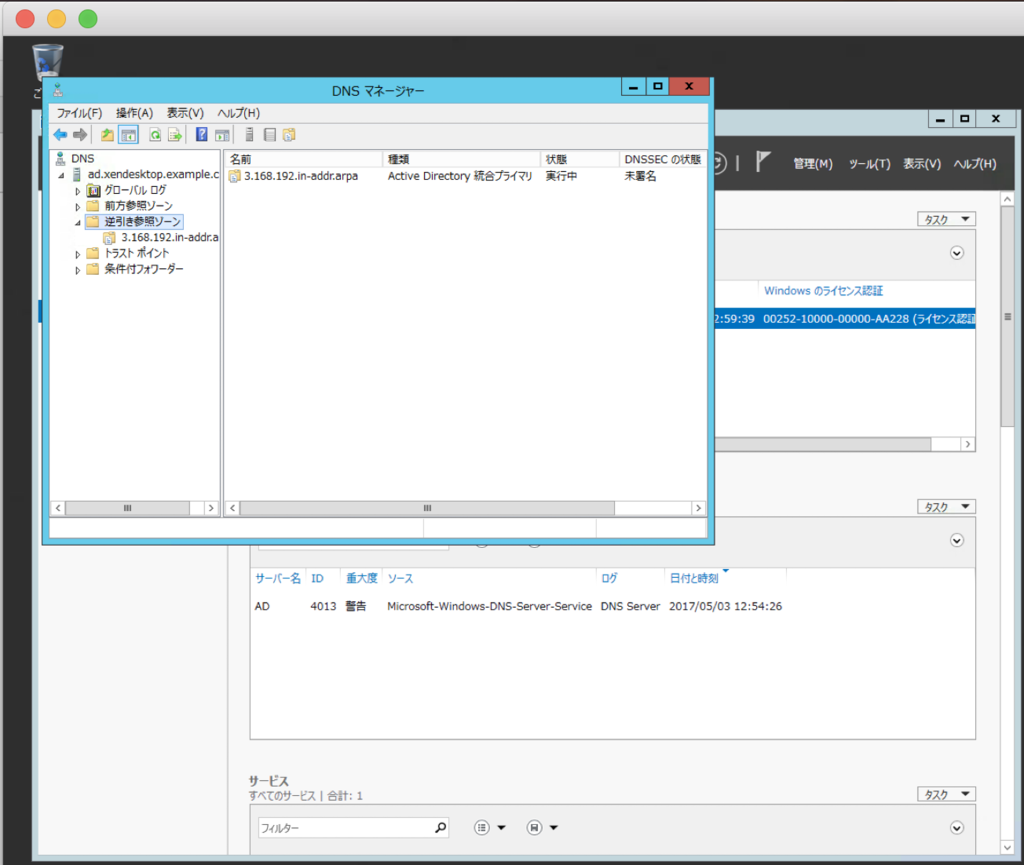Toggle the action pane toolbar icon
Screen dimensions: 1024x865
coord(222,134)
